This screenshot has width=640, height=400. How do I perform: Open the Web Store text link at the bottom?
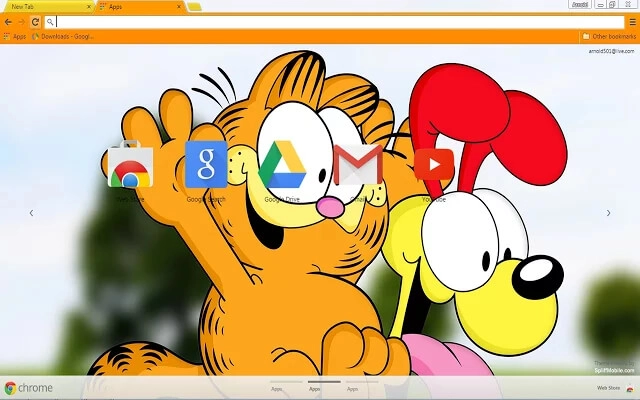pos(609,388)
